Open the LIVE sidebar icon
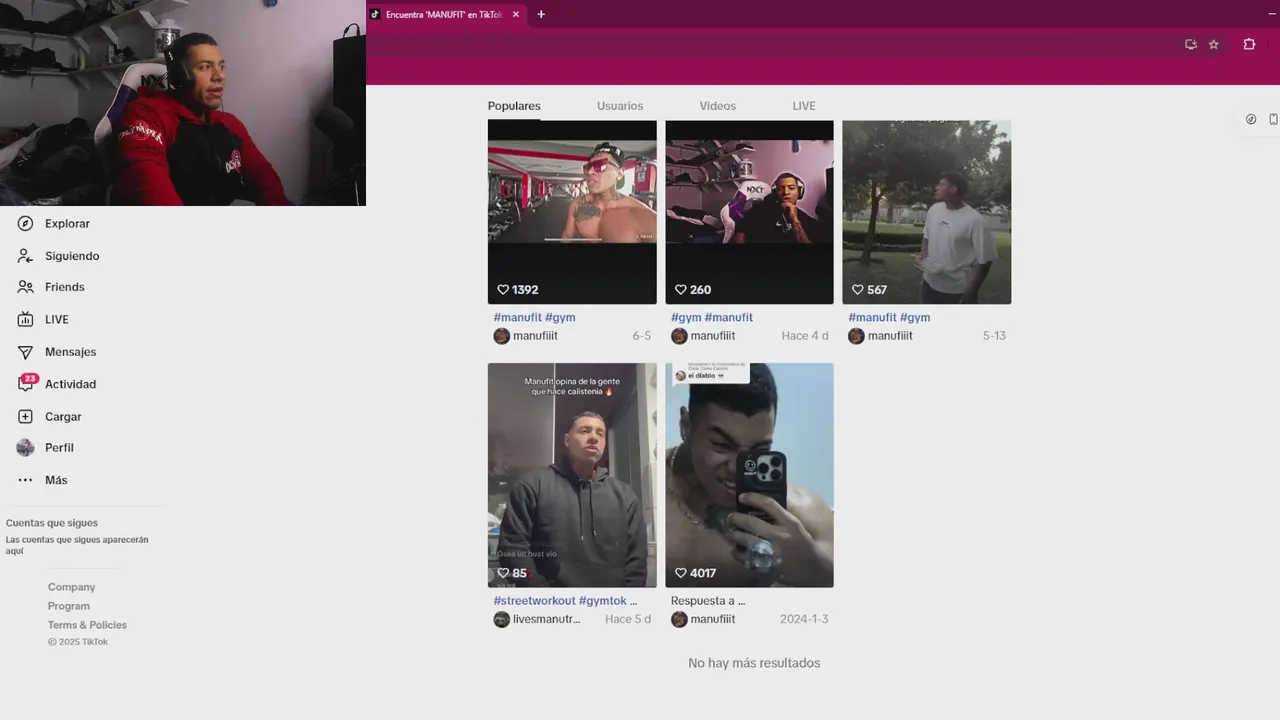The height and width of the screenshot is (720, 1280). click(25, 319)
